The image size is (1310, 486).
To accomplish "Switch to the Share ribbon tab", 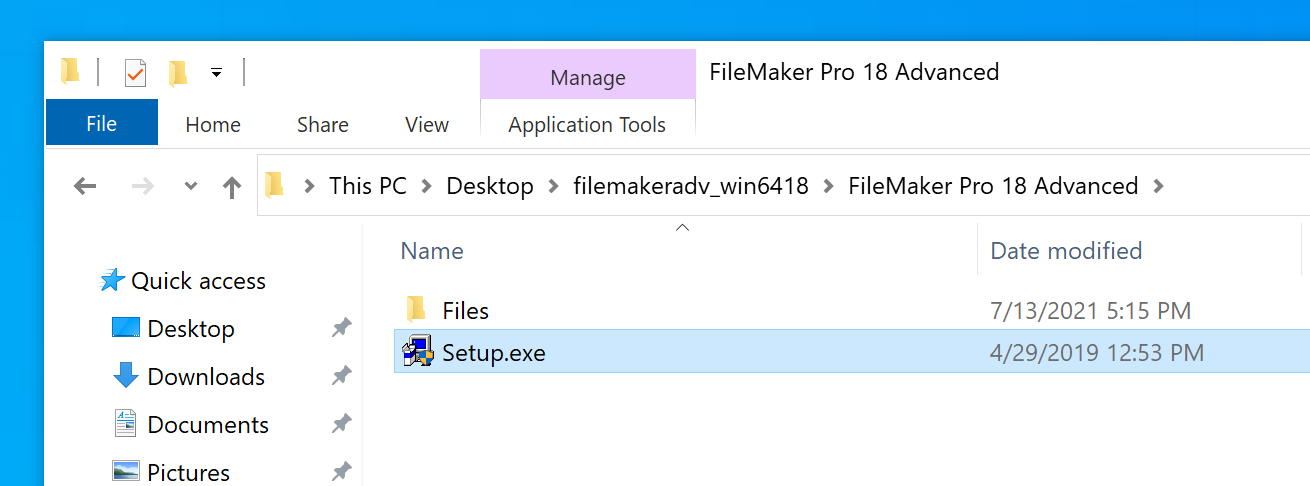I will tap(322, 125).
